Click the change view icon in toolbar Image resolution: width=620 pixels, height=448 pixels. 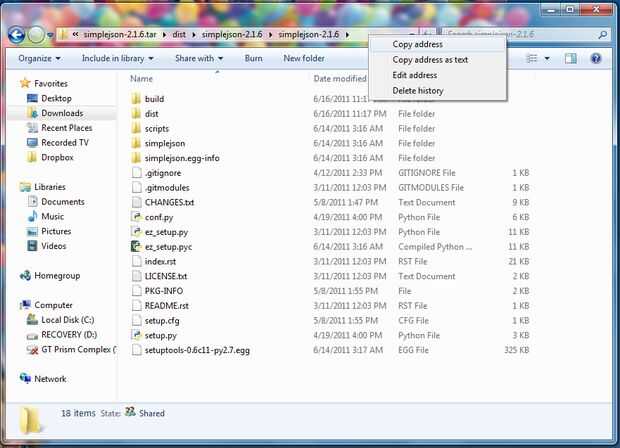point(532,59)
